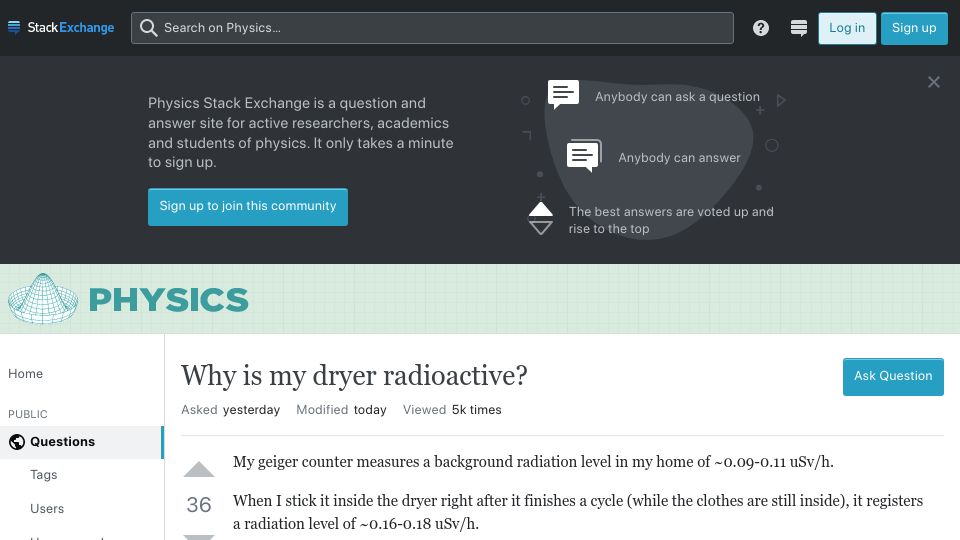The width and height of the screenshot is (960, 540).
Task: Click the Physics site logo
Action: (128, 299)
